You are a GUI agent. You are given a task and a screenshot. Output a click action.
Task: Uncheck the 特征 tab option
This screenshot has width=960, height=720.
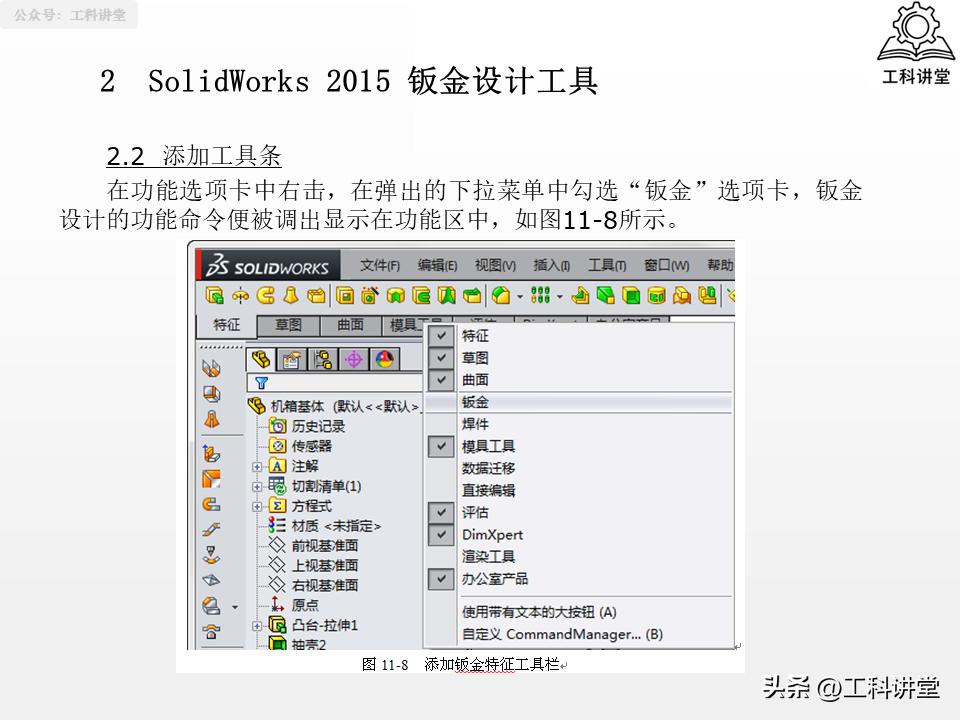(441, 336)
